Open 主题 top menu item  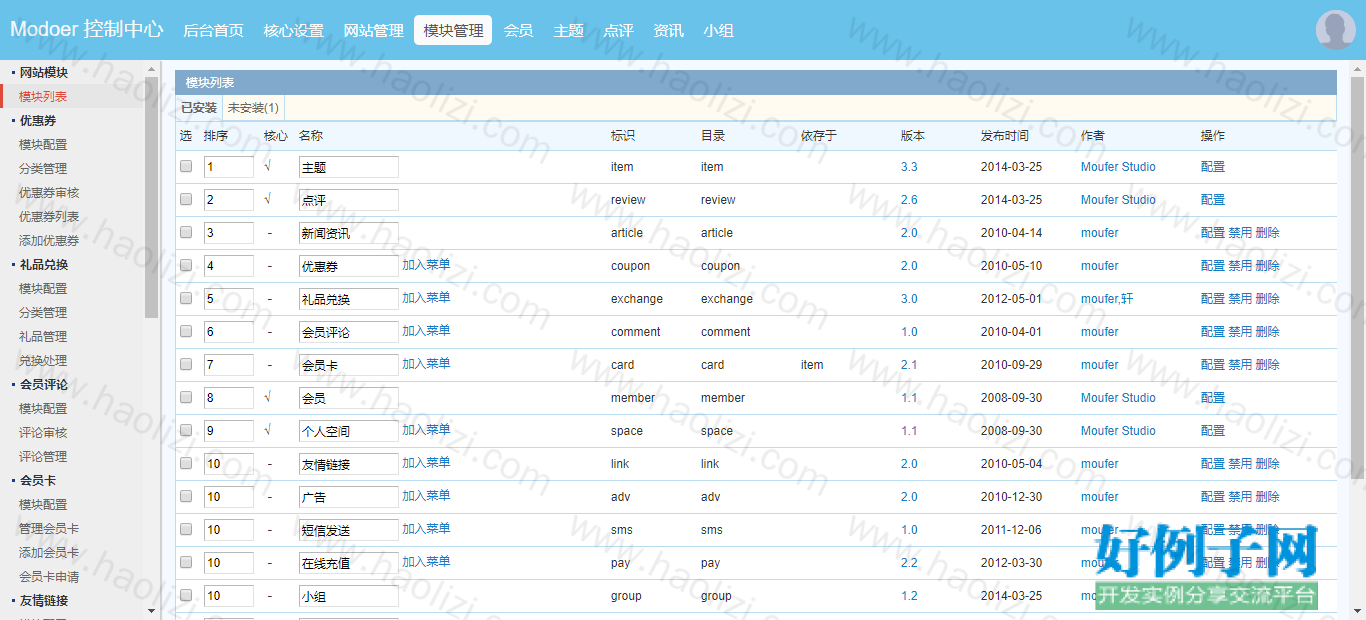(568, 31)
